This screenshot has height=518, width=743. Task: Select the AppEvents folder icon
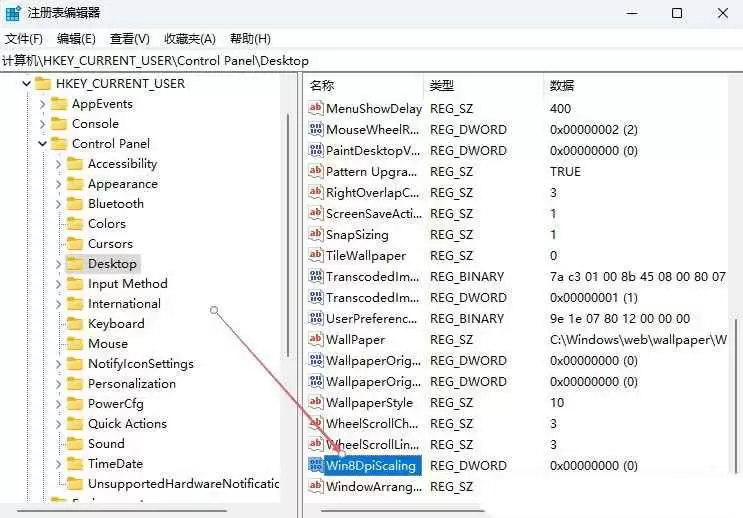coord(59,104)
